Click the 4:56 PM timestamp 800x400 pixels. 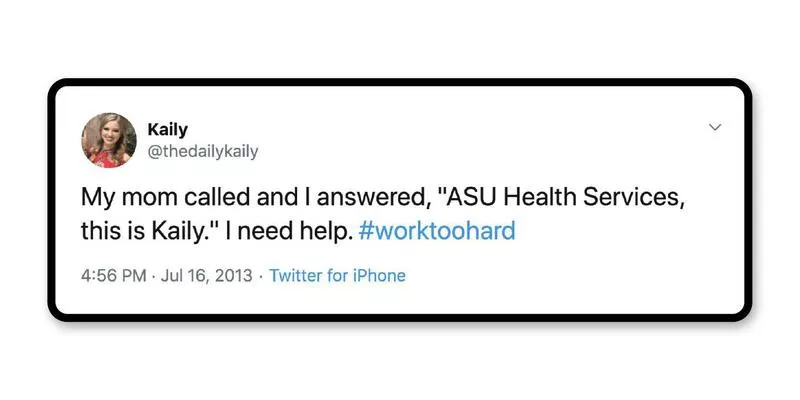[x=113, y=275]
